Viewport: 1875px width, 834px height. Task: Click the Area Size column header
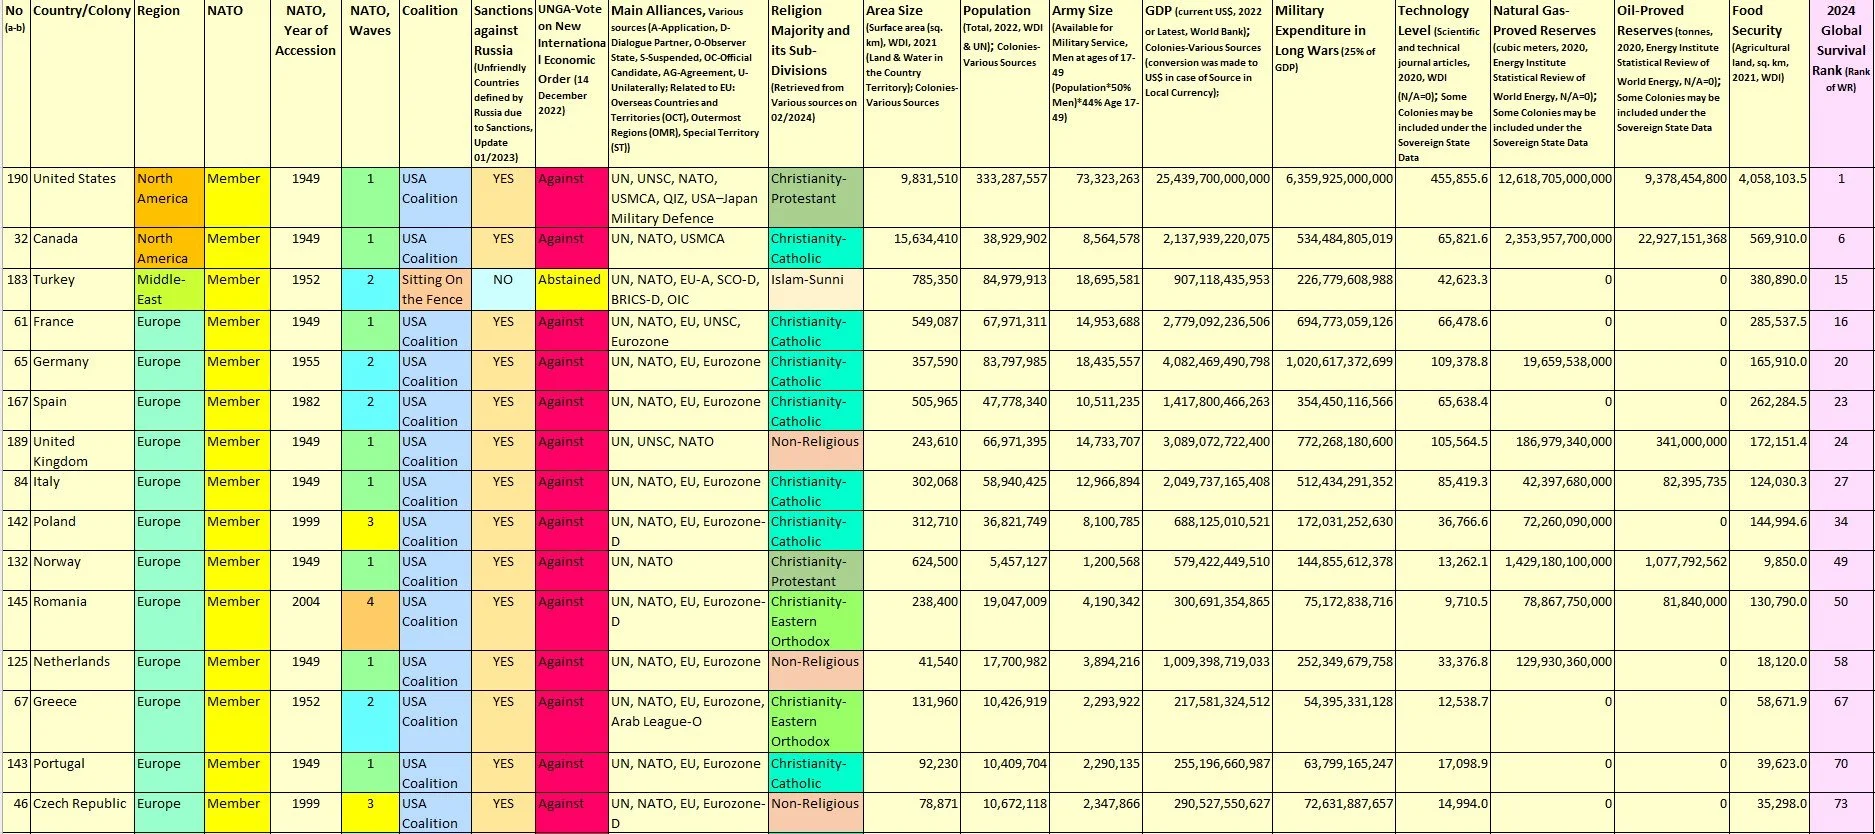pos(912,84)
